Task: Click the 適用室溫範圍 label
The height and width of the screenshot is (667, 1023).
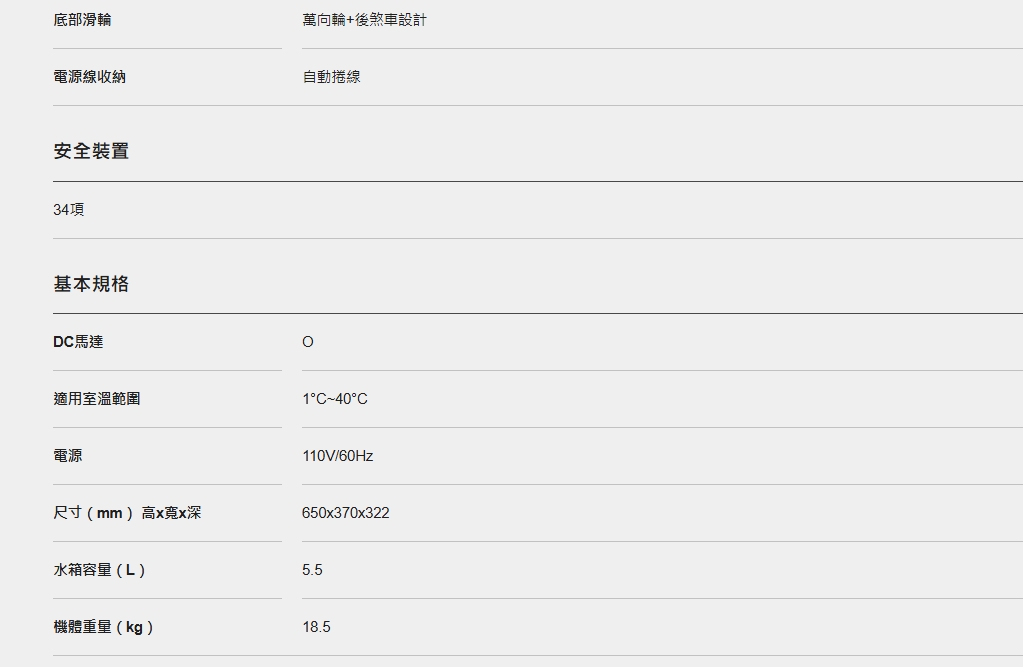Action: 97,399
